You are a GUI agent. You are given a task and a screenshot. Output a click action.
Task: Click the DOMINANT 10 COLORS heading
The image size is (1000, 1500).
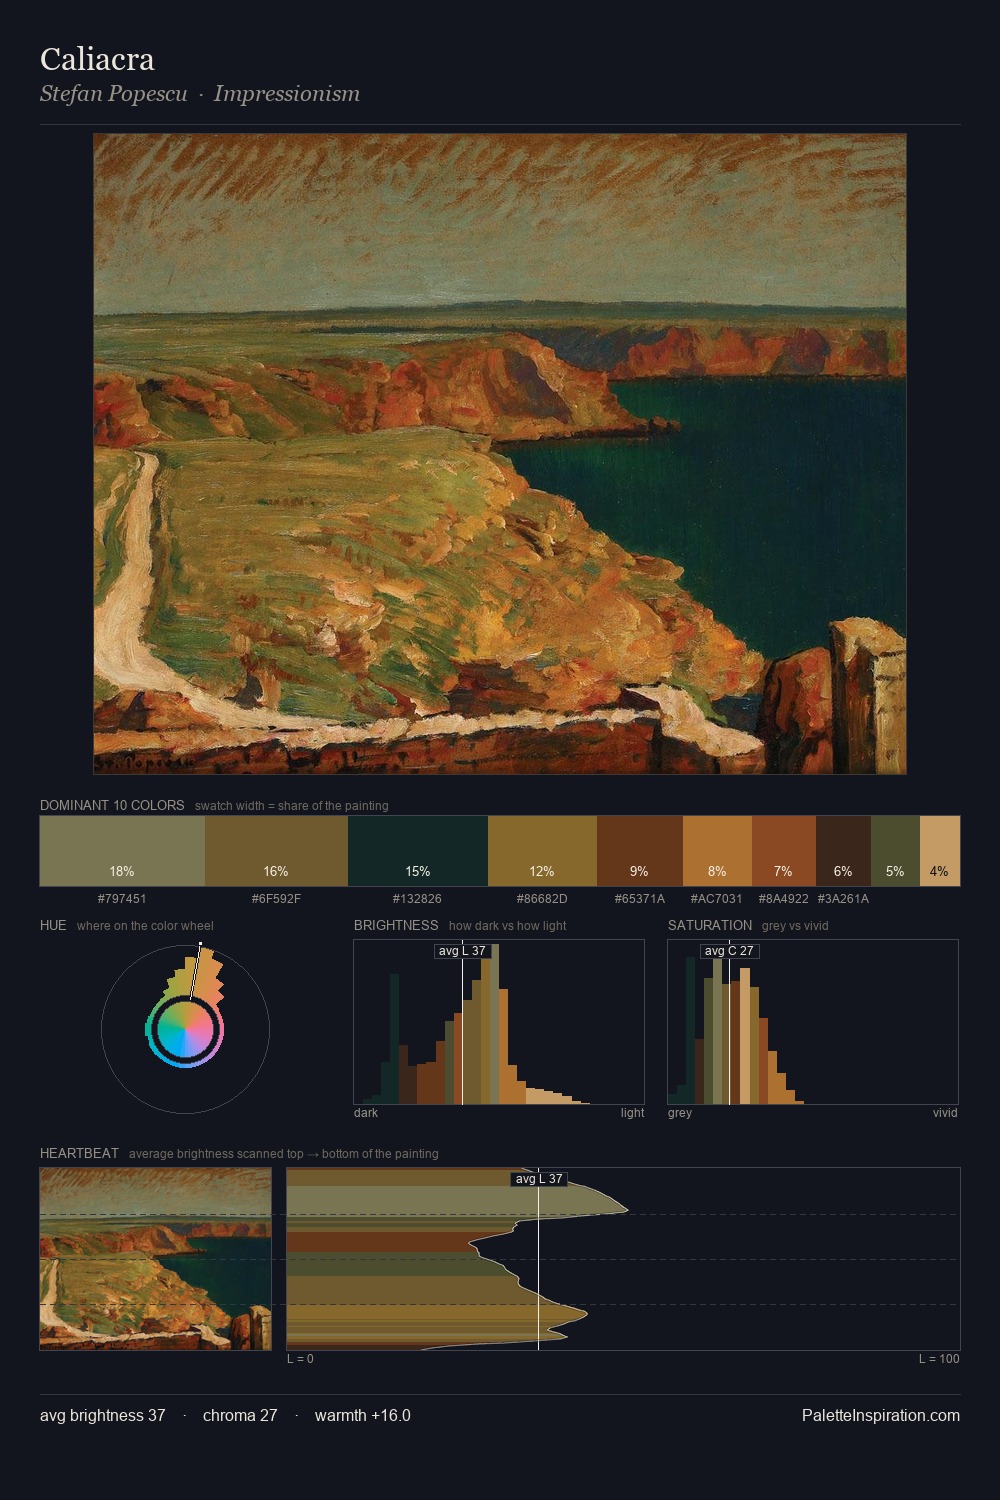[x=112, y=805]
